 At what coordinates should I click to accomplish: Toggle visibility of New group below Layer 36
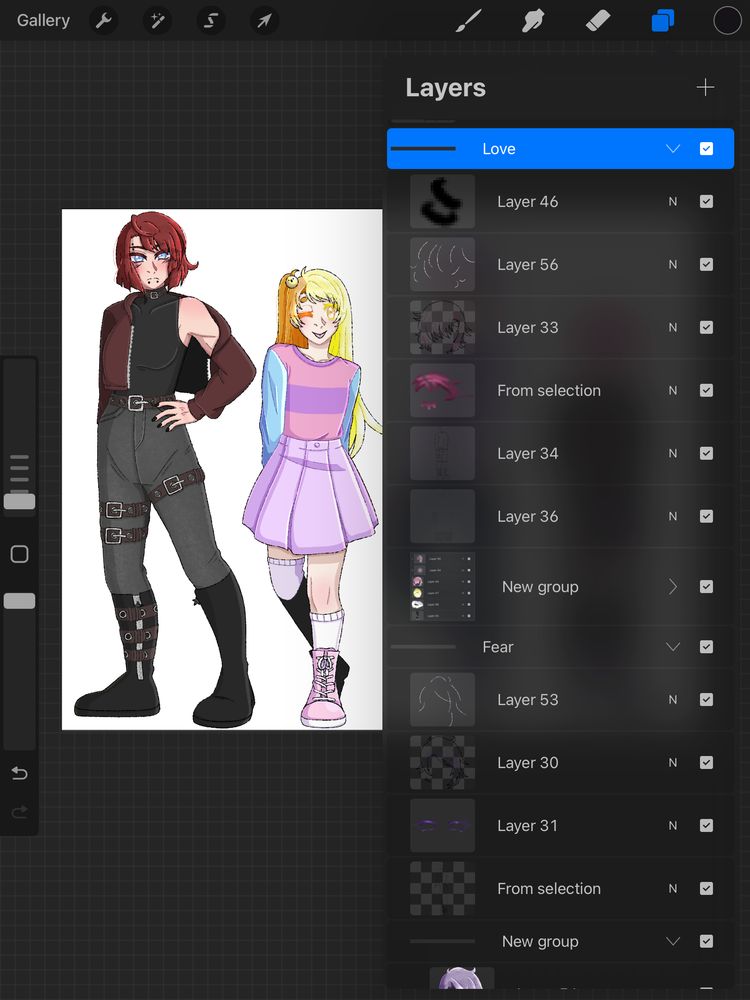[706, 587]
